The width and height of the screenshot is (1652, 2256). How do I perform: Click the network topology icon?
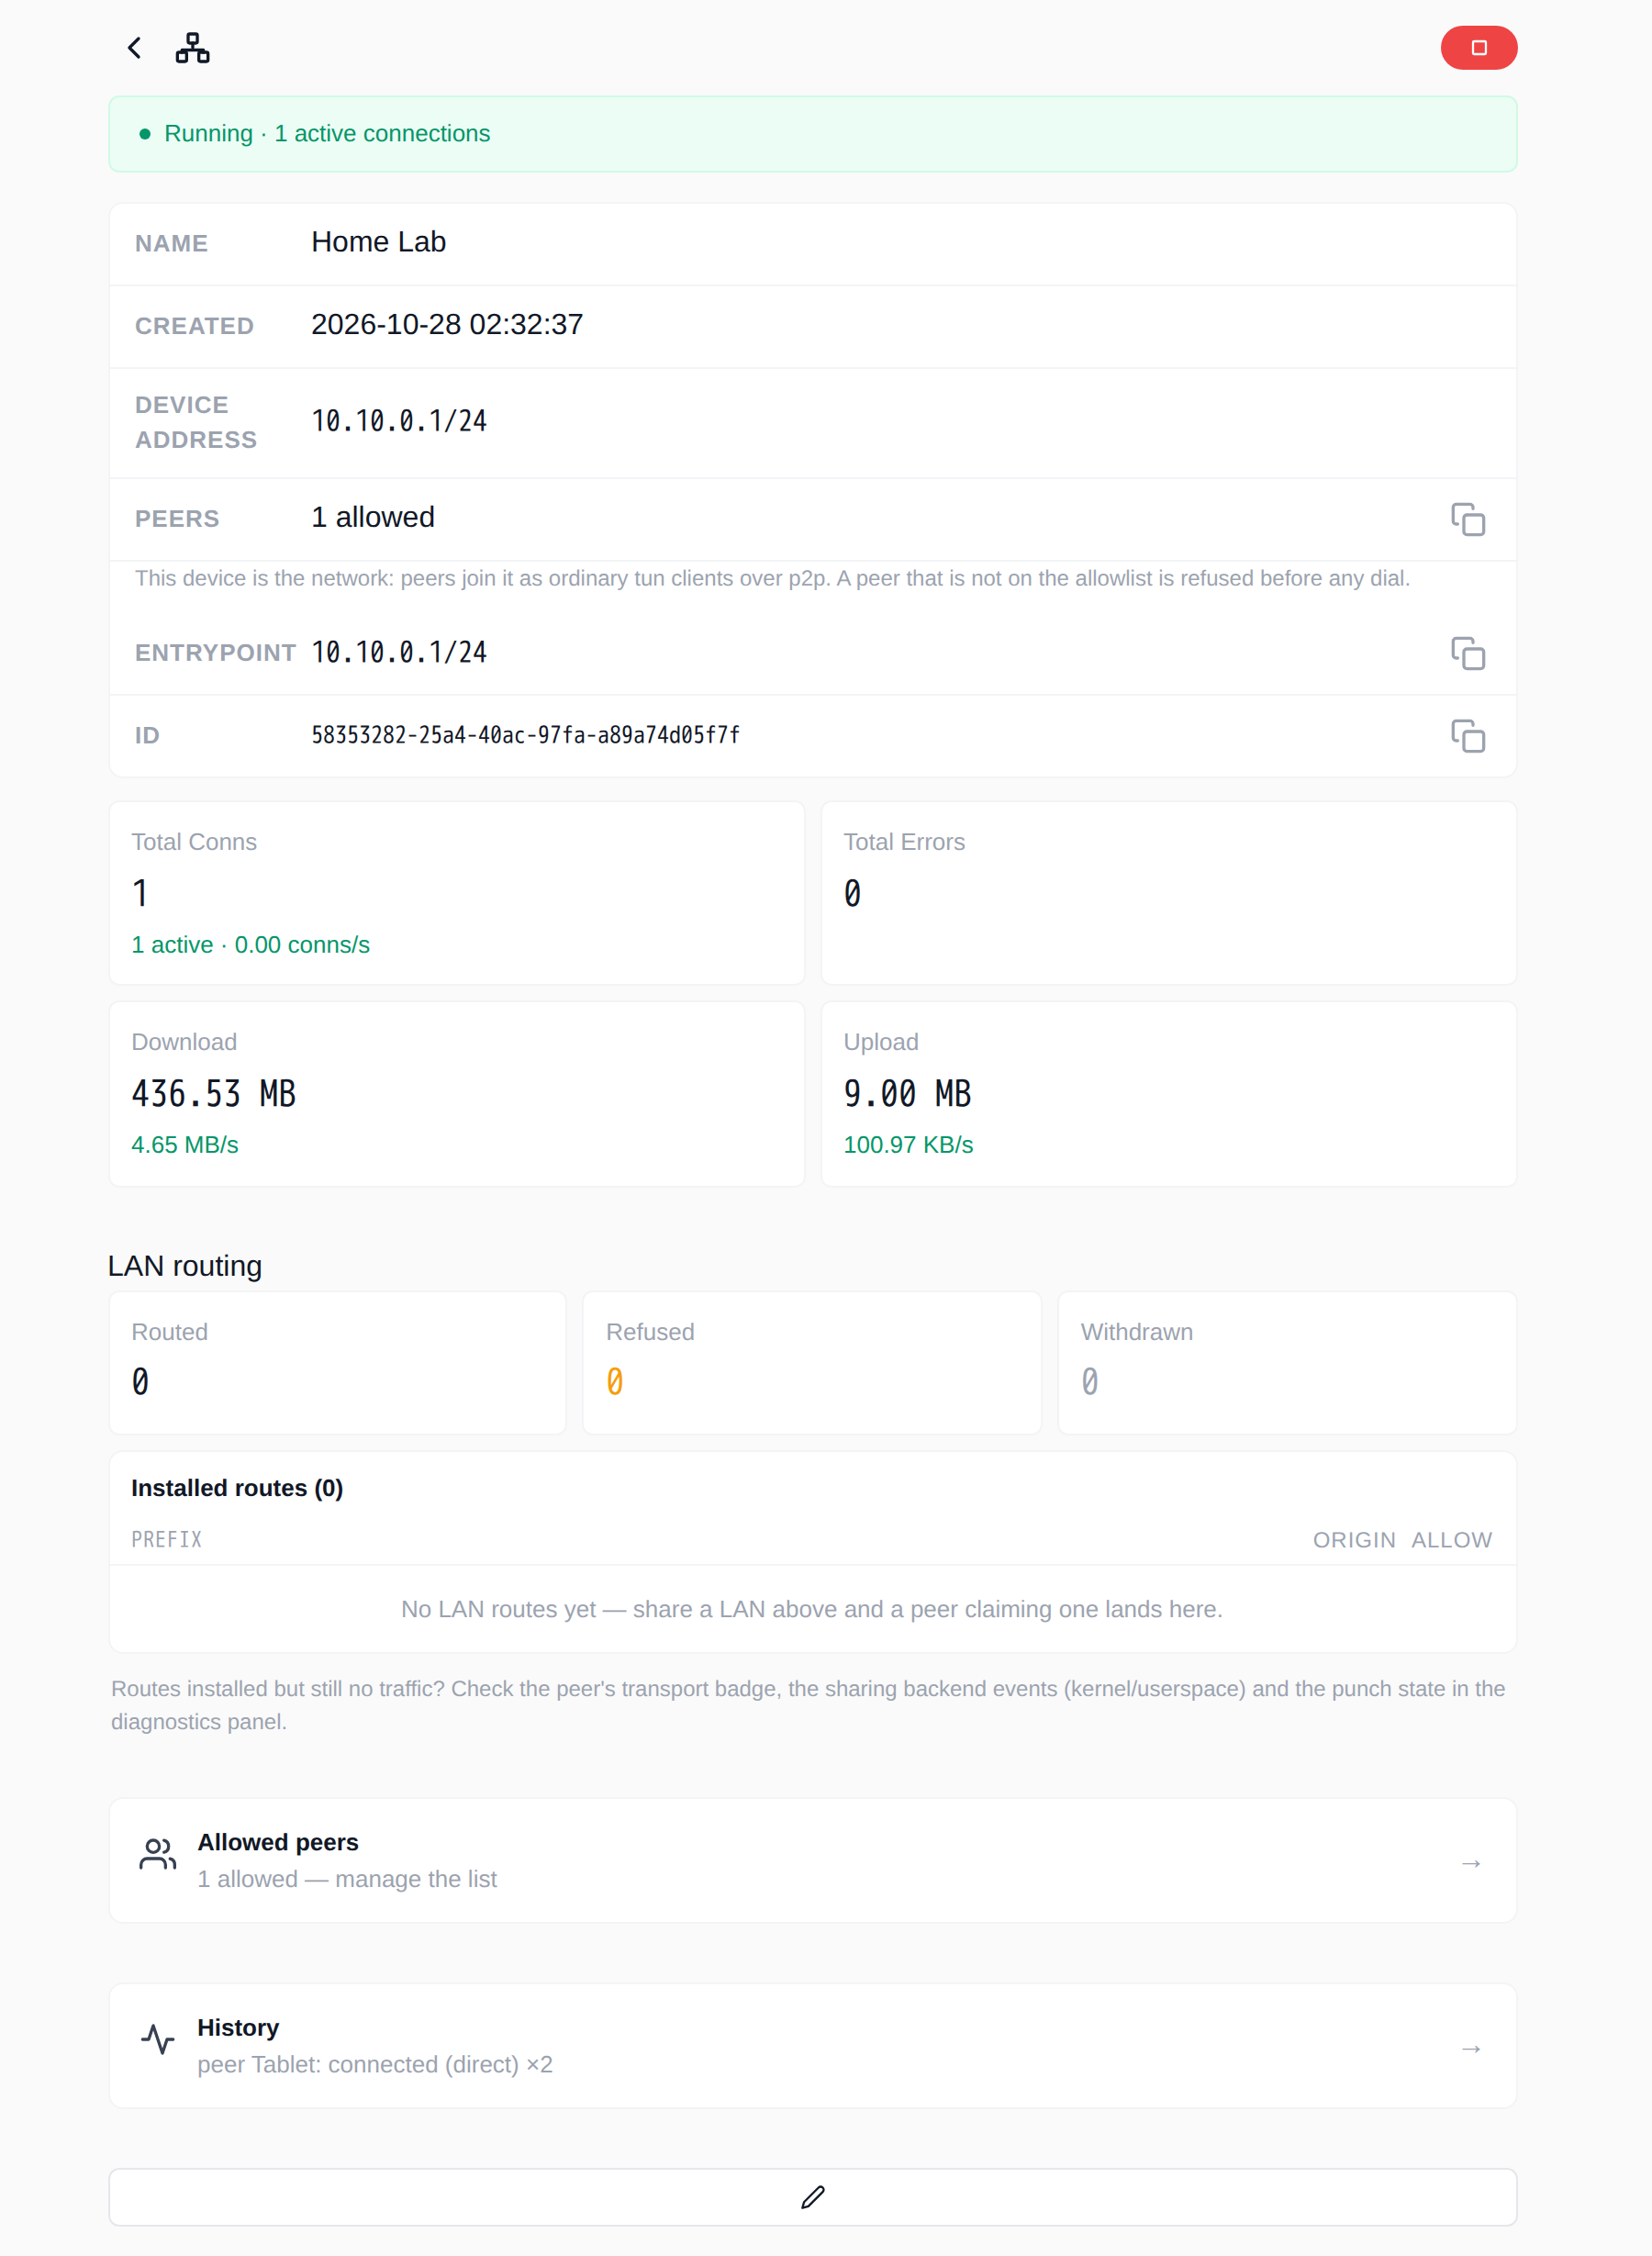tap(192, 48)
